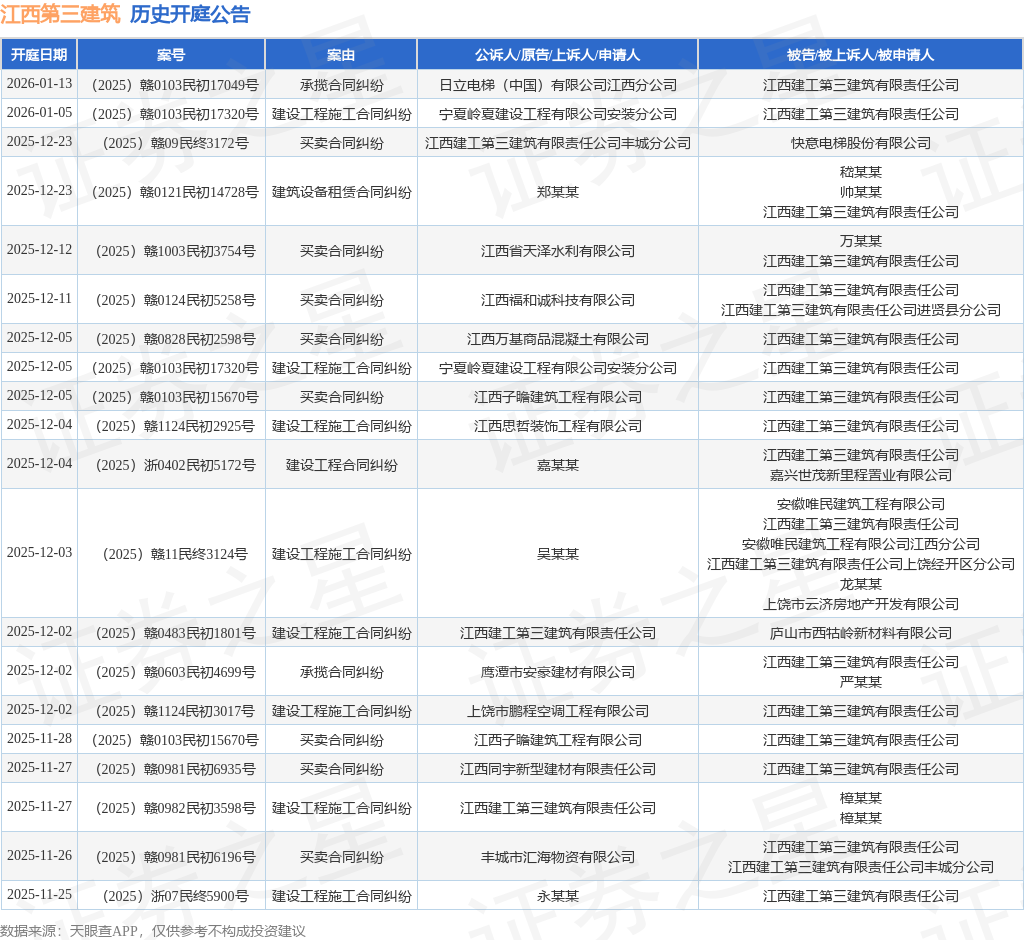Click plaintiff 江西同宇新型建材有限责任公司
This screenshot has width=1024, height=940.
558,769
